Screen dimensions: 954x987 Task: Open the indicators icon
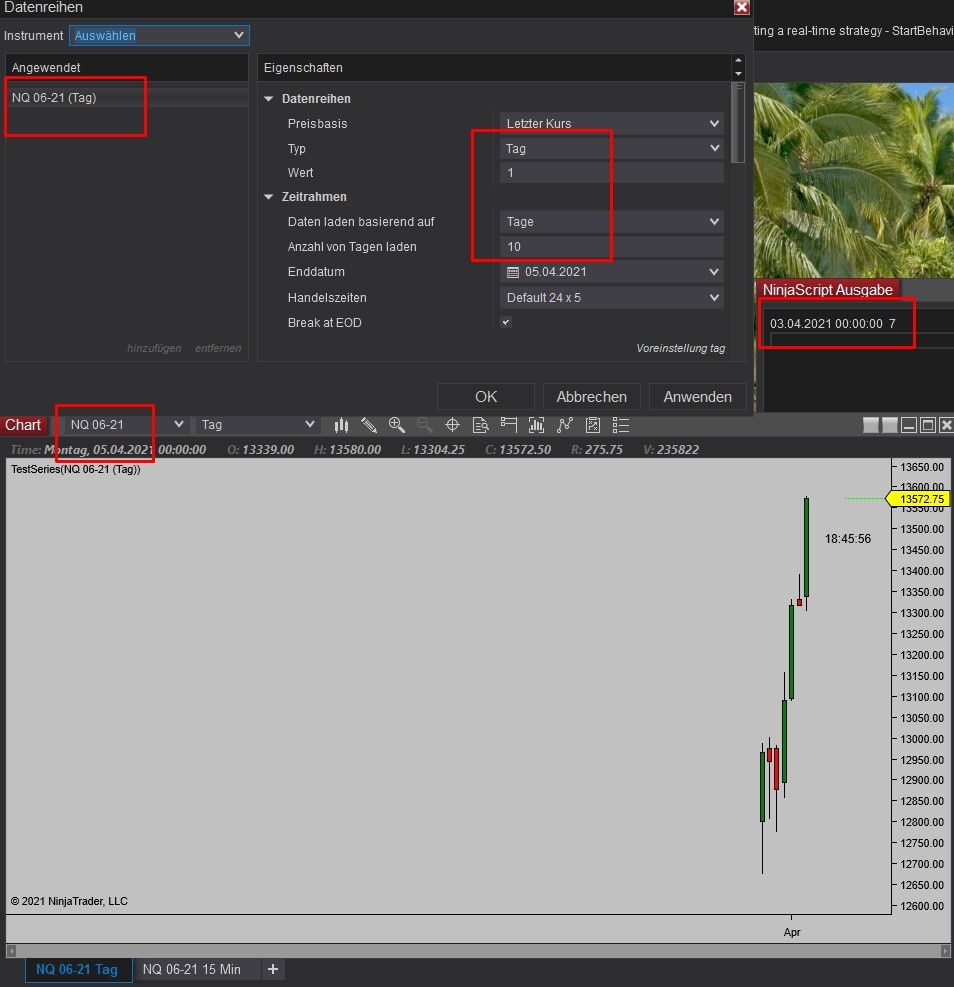(564, 426)
